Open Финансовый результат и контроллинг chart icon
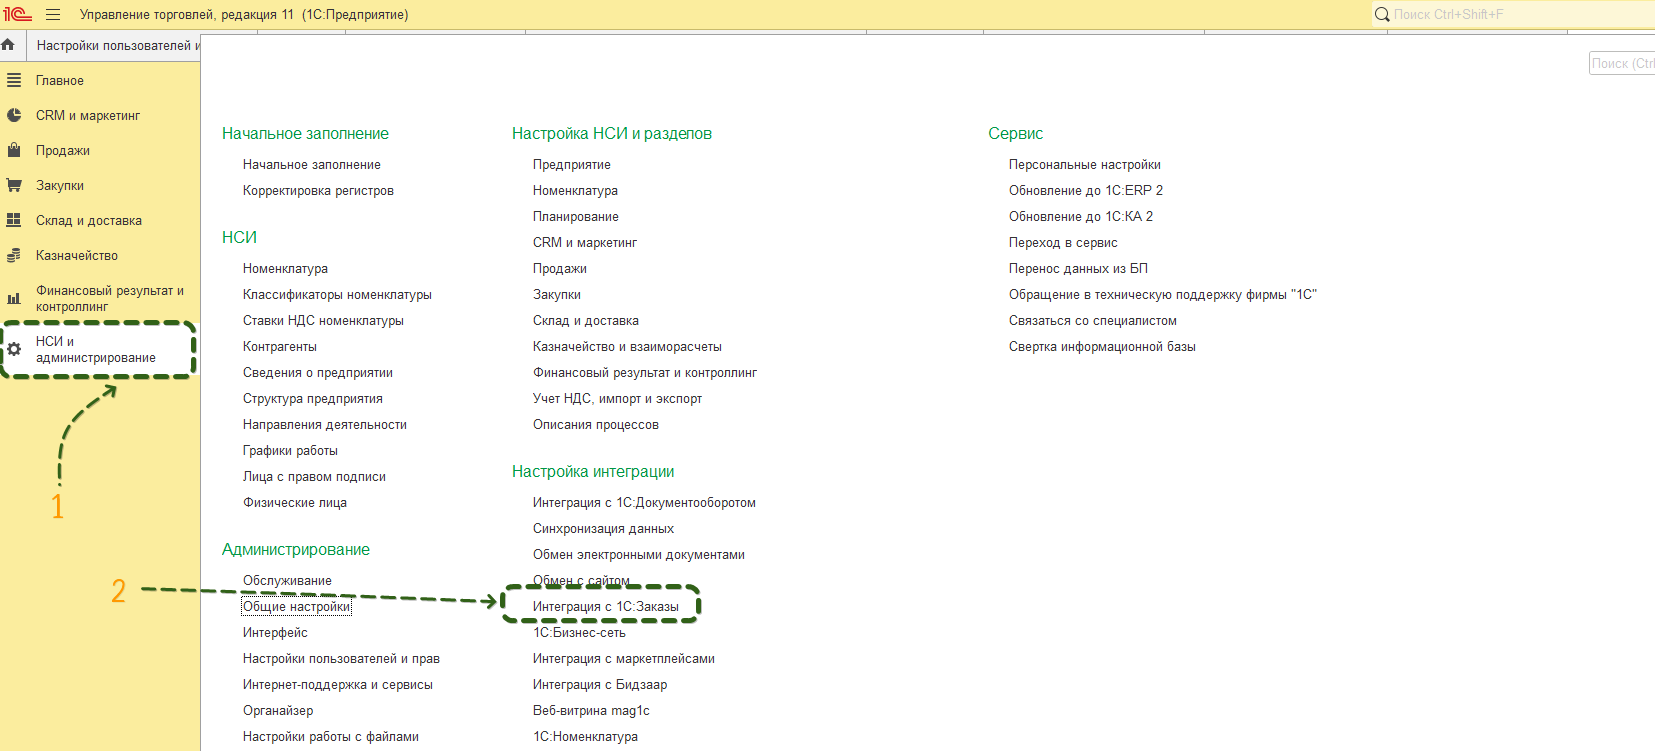Viewport: 1655px width, 751px height. point(14,298)
